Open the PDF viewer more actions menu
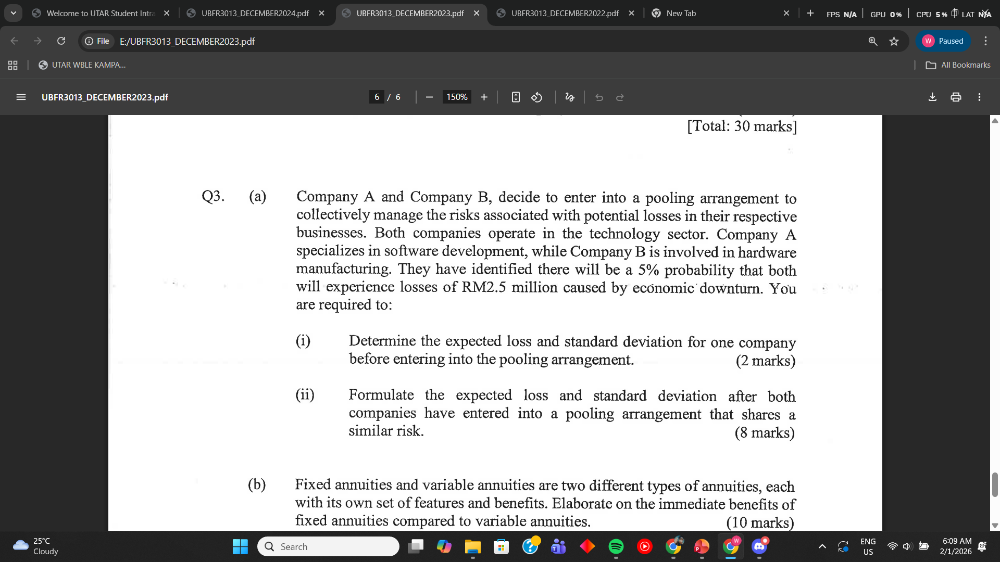This screenshot has width=1000, height=562. [x=979, y=97]
